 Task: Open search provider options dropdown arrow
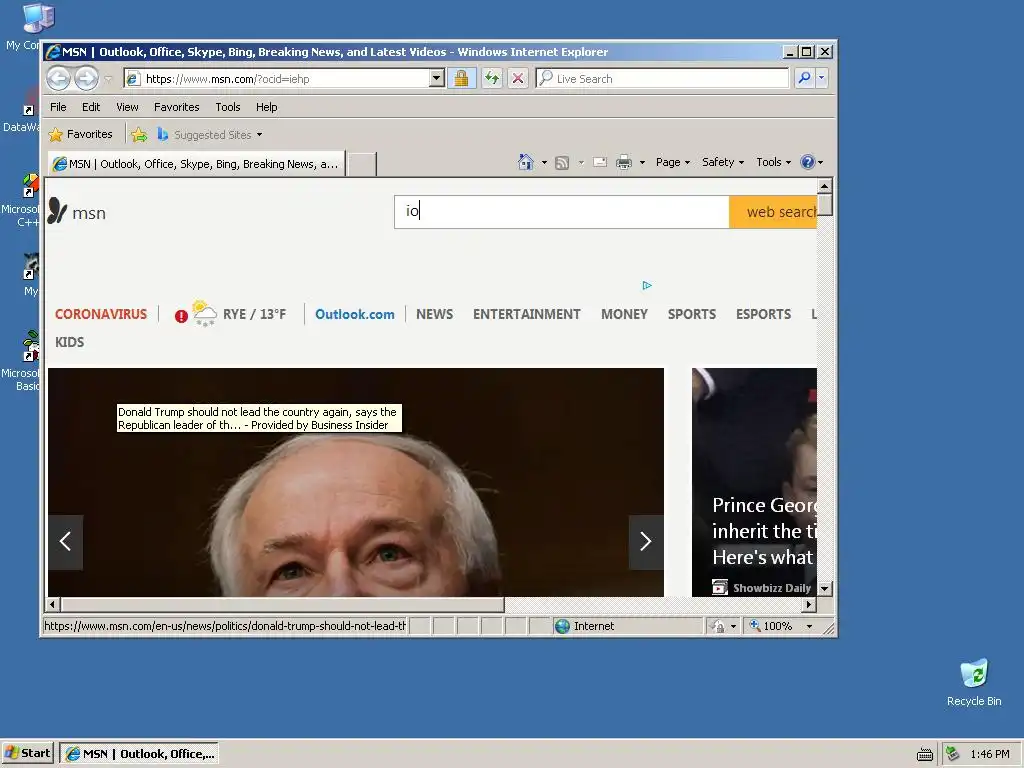point(822,78)
